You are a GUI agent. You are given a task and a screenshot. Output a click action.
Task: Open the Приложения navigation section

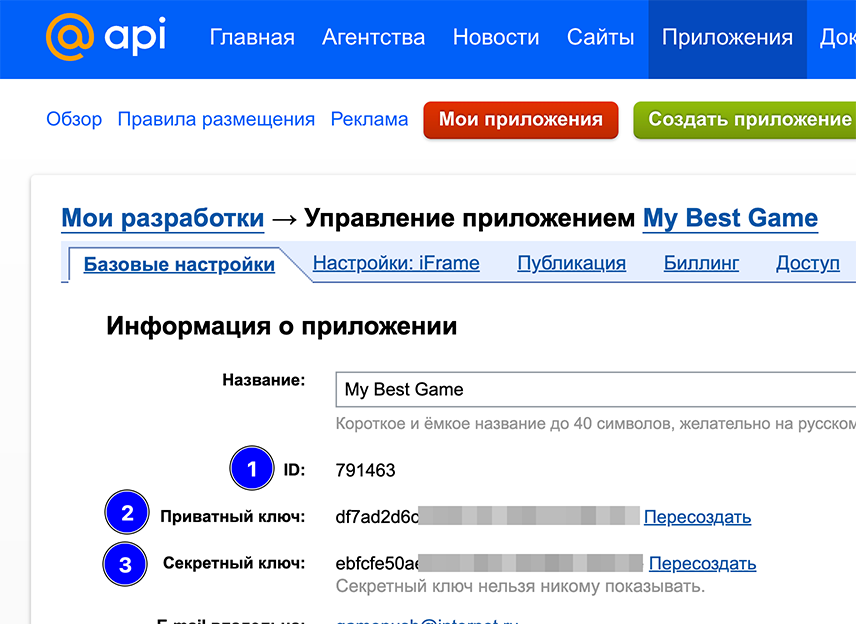[727, 38]
